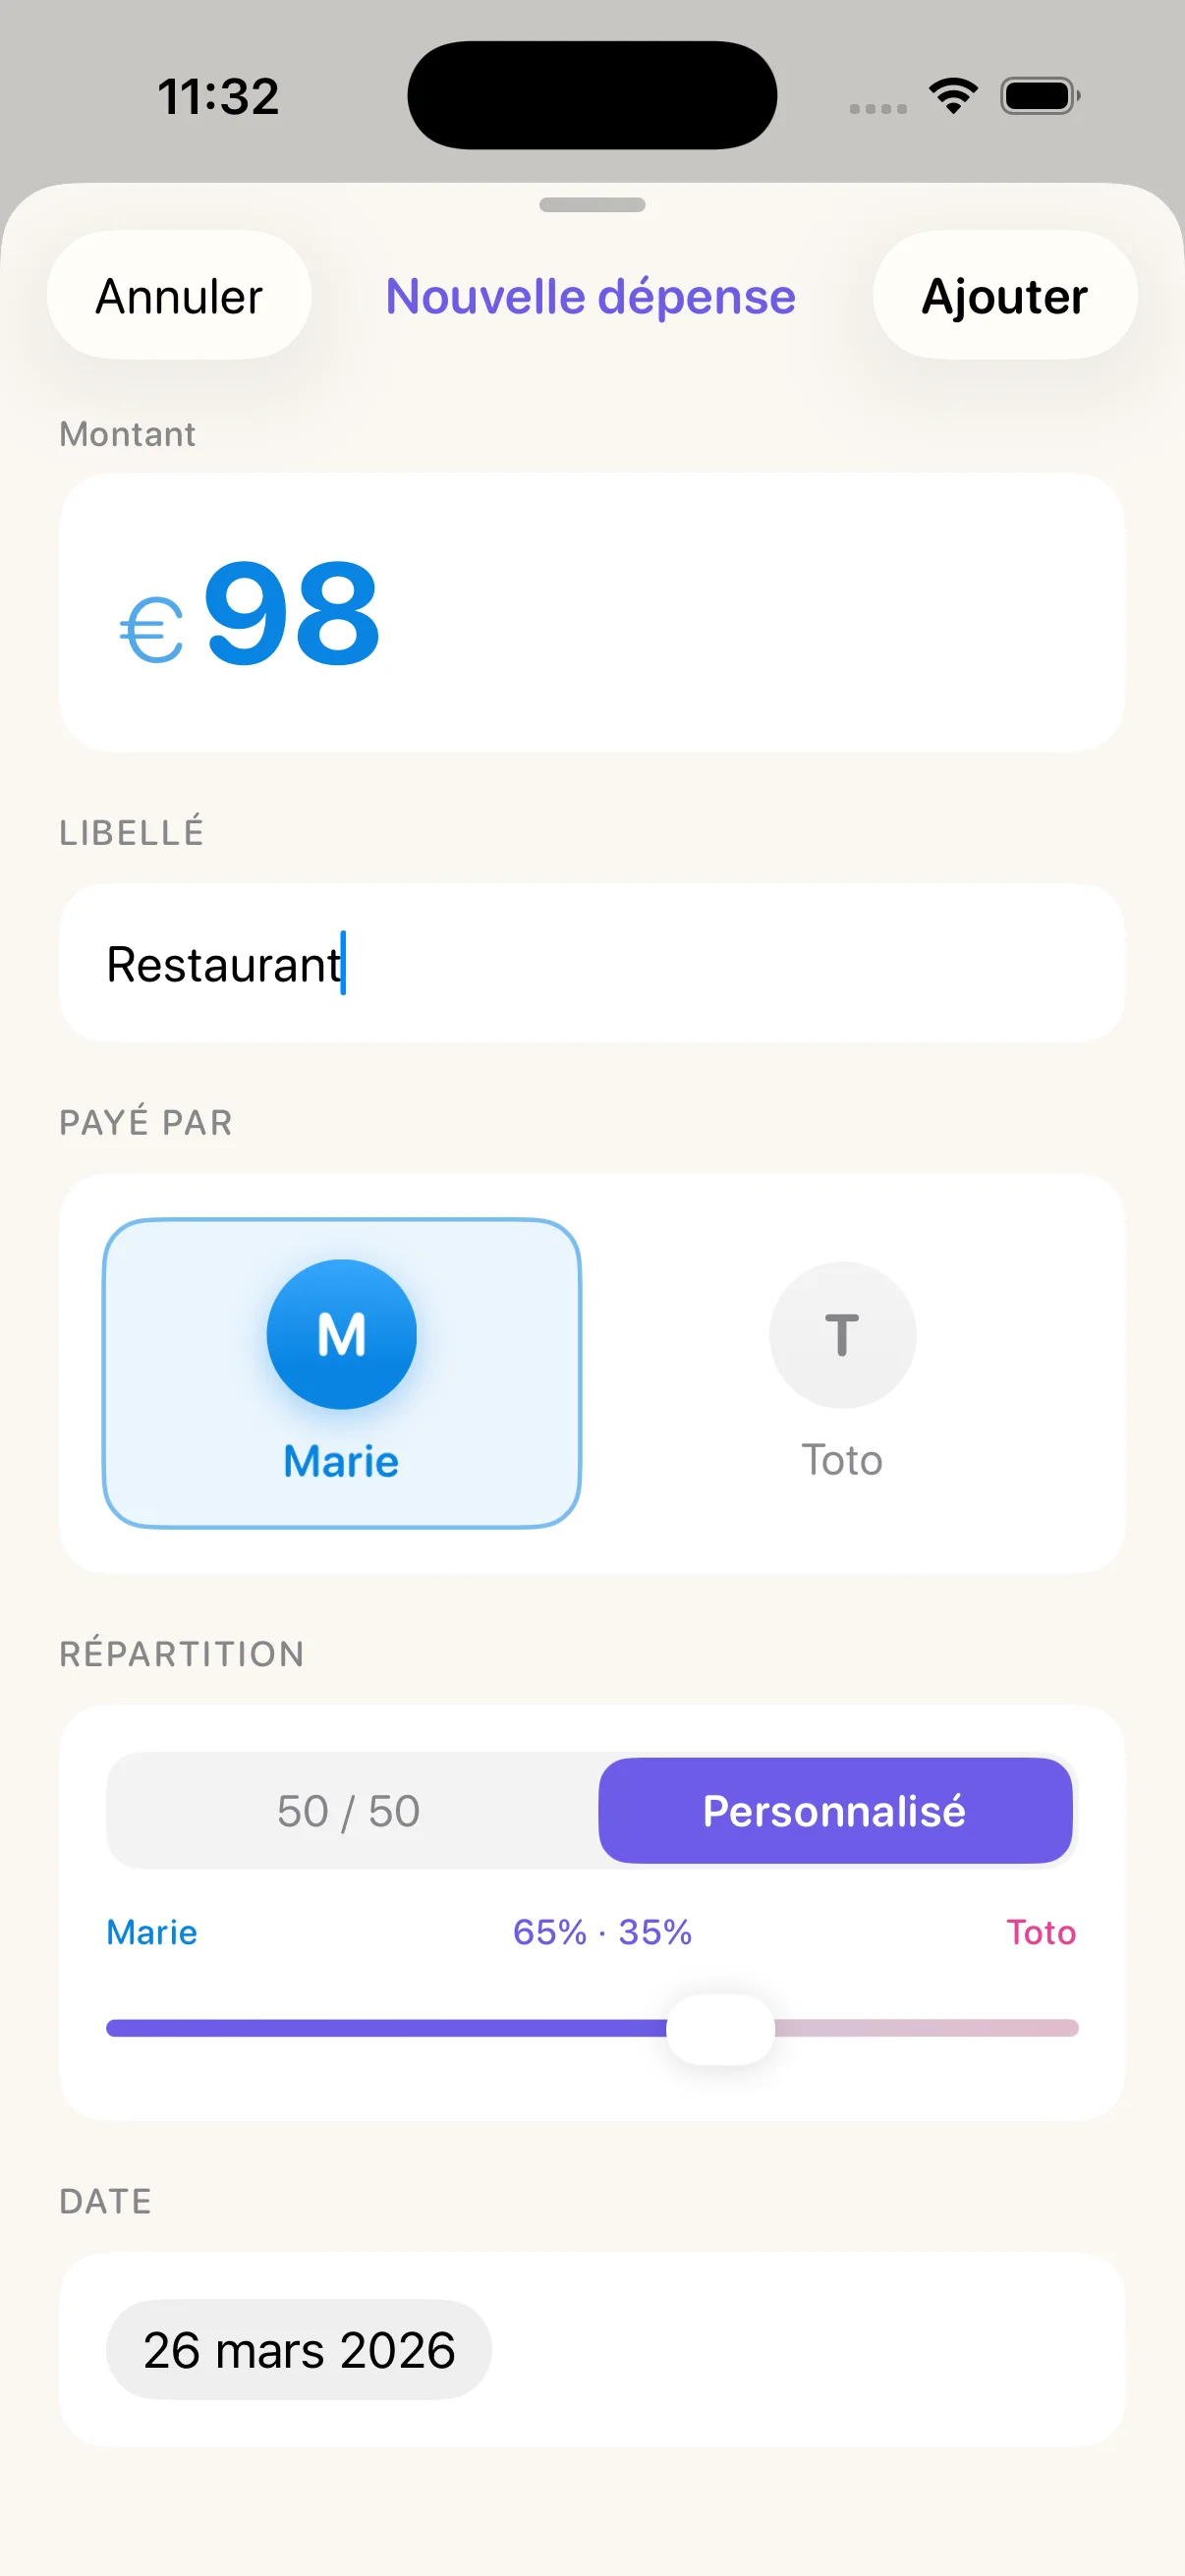Viewport: 1185px width, 2576px height.
Task: Tap the Nouvelle dépense title
Action: 591,297
